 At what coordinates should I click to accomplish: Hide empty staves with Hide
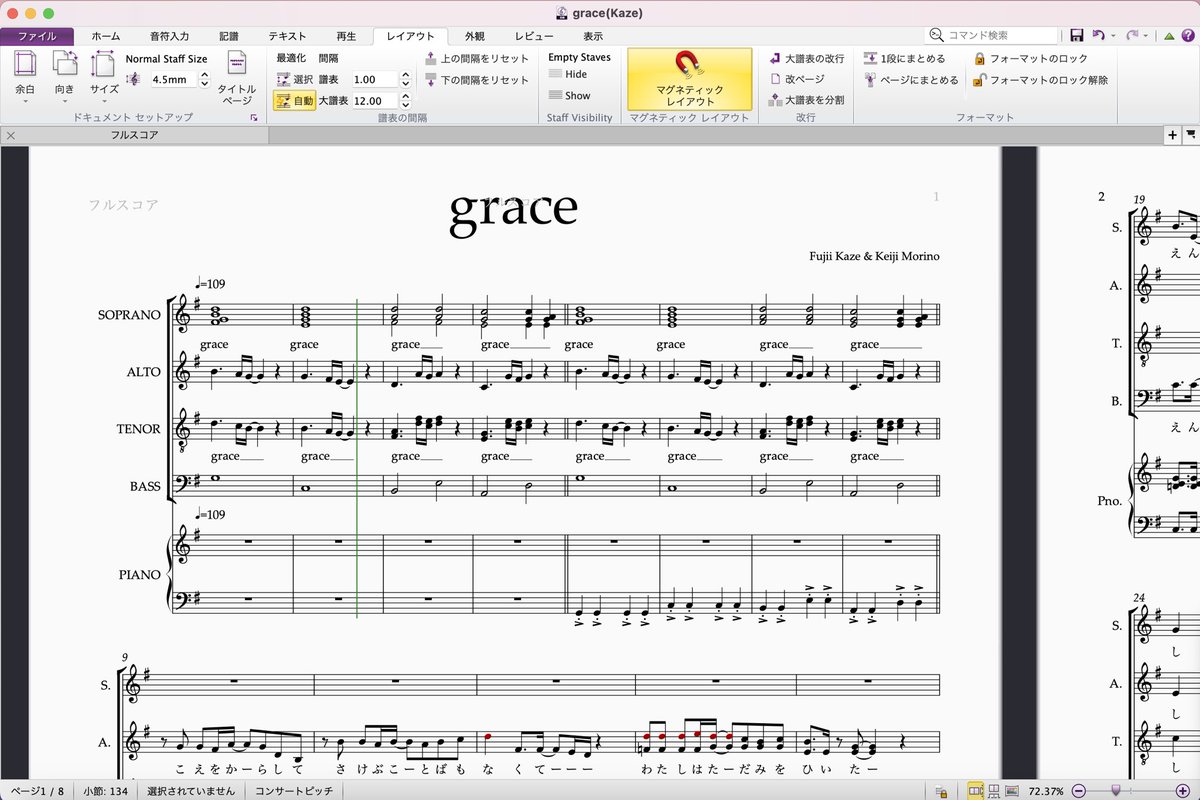tap(568, 74)
